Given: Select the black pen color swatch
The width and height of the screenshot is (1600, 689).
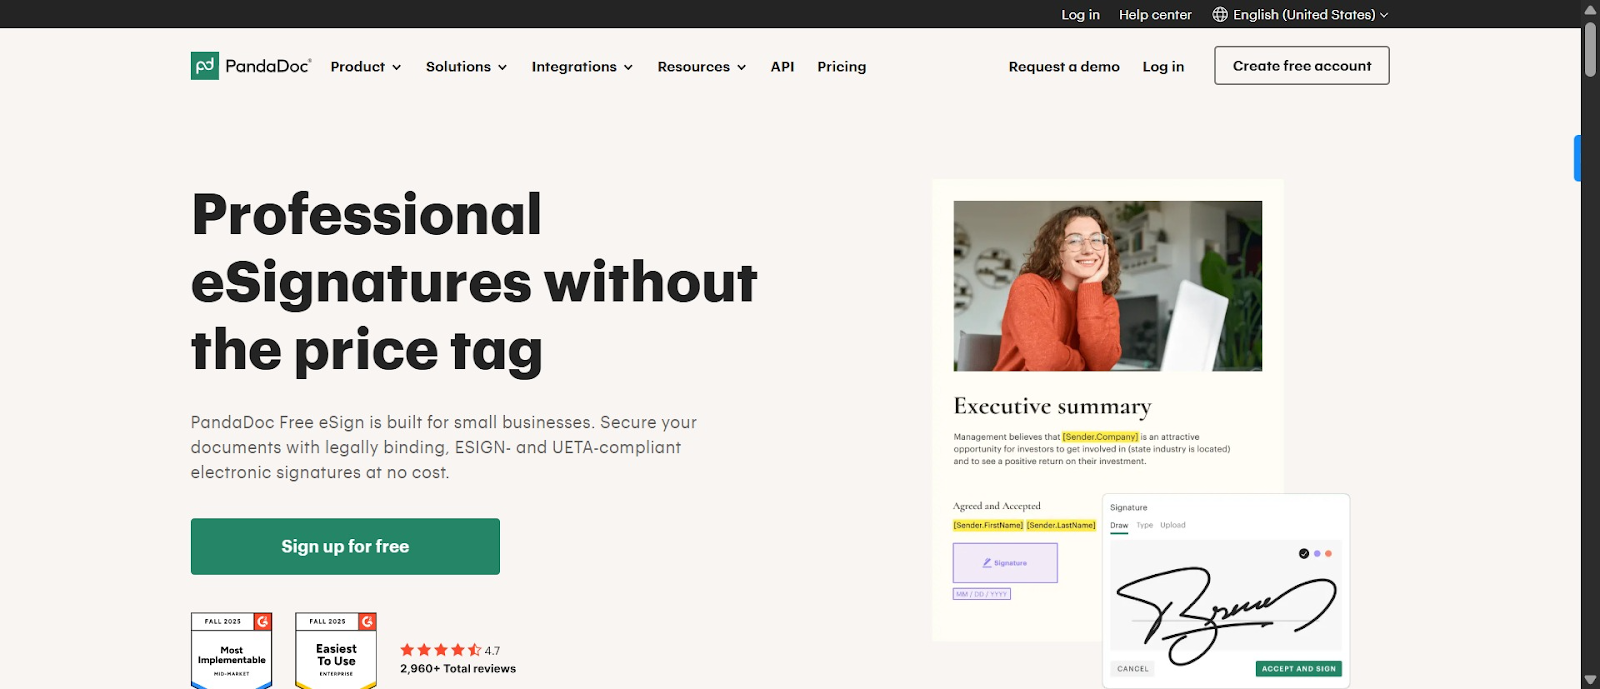Looking at the screenshot, I should 1304,553.
